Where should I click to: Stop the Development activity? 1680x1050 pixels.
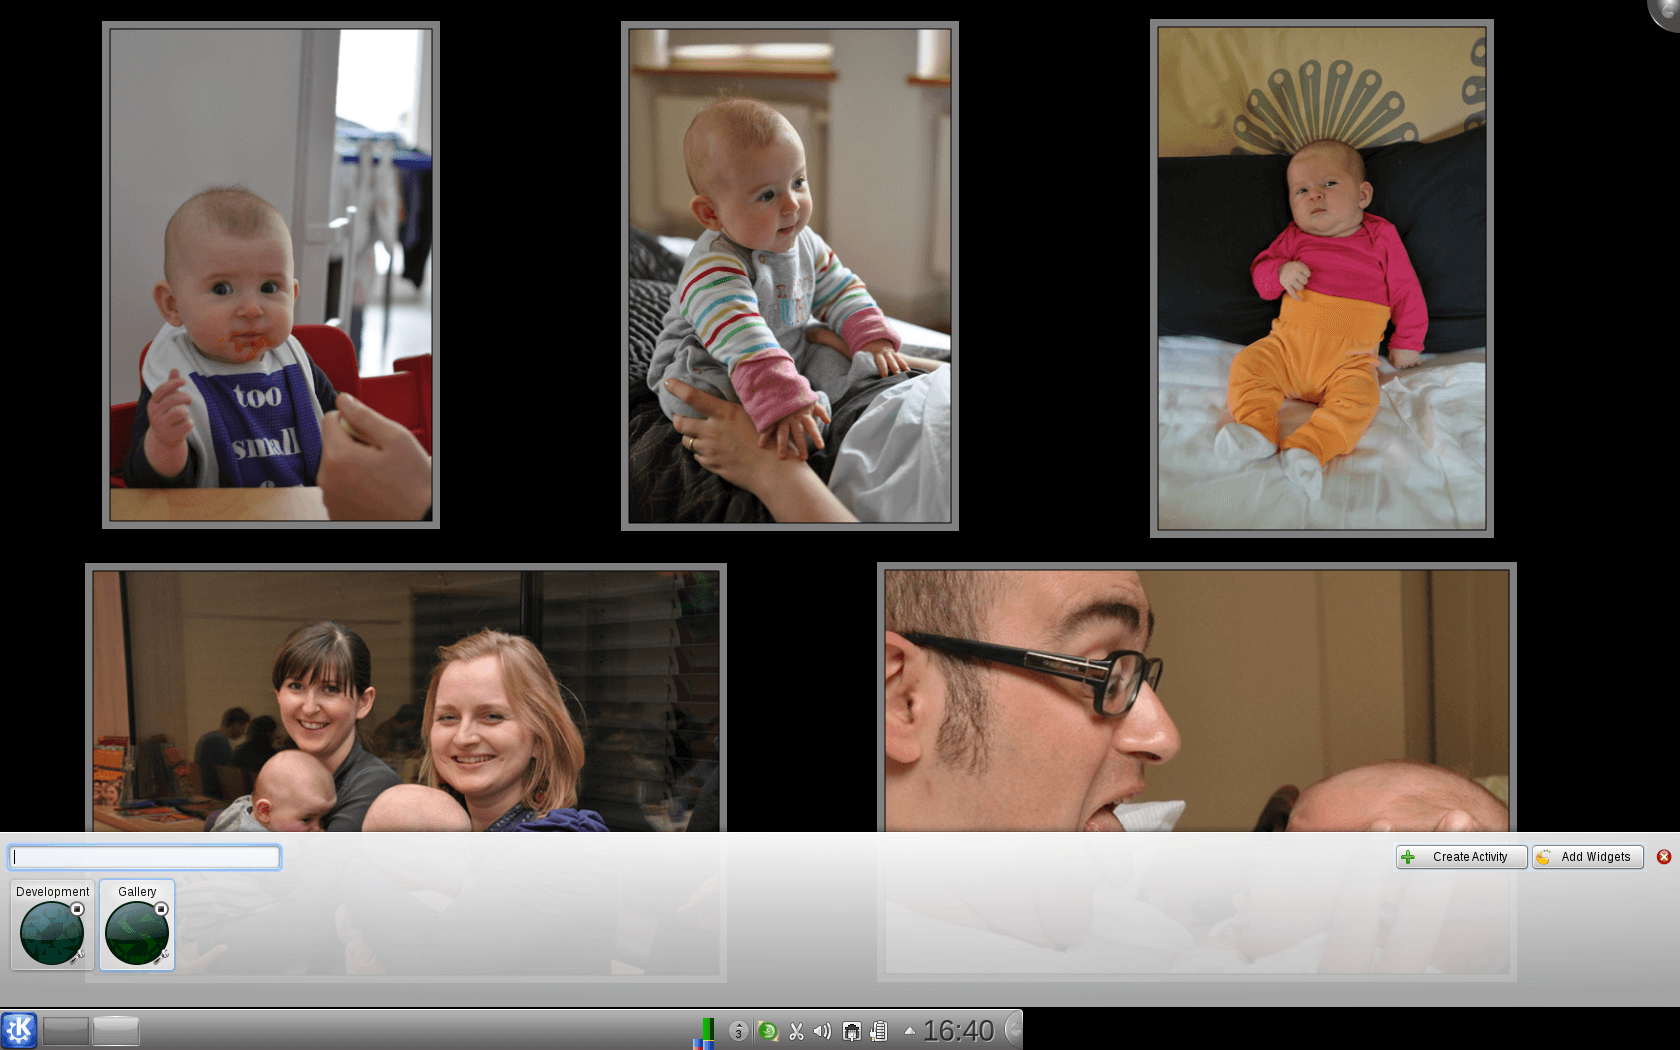coord(77,909)
